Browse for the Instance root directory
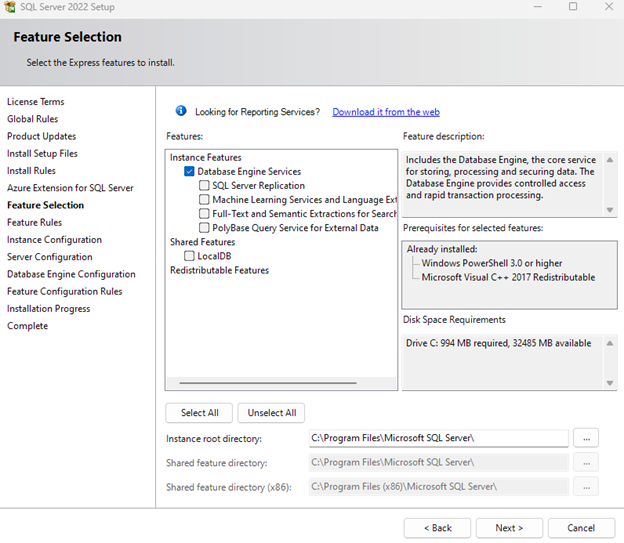 pos(586,438)
